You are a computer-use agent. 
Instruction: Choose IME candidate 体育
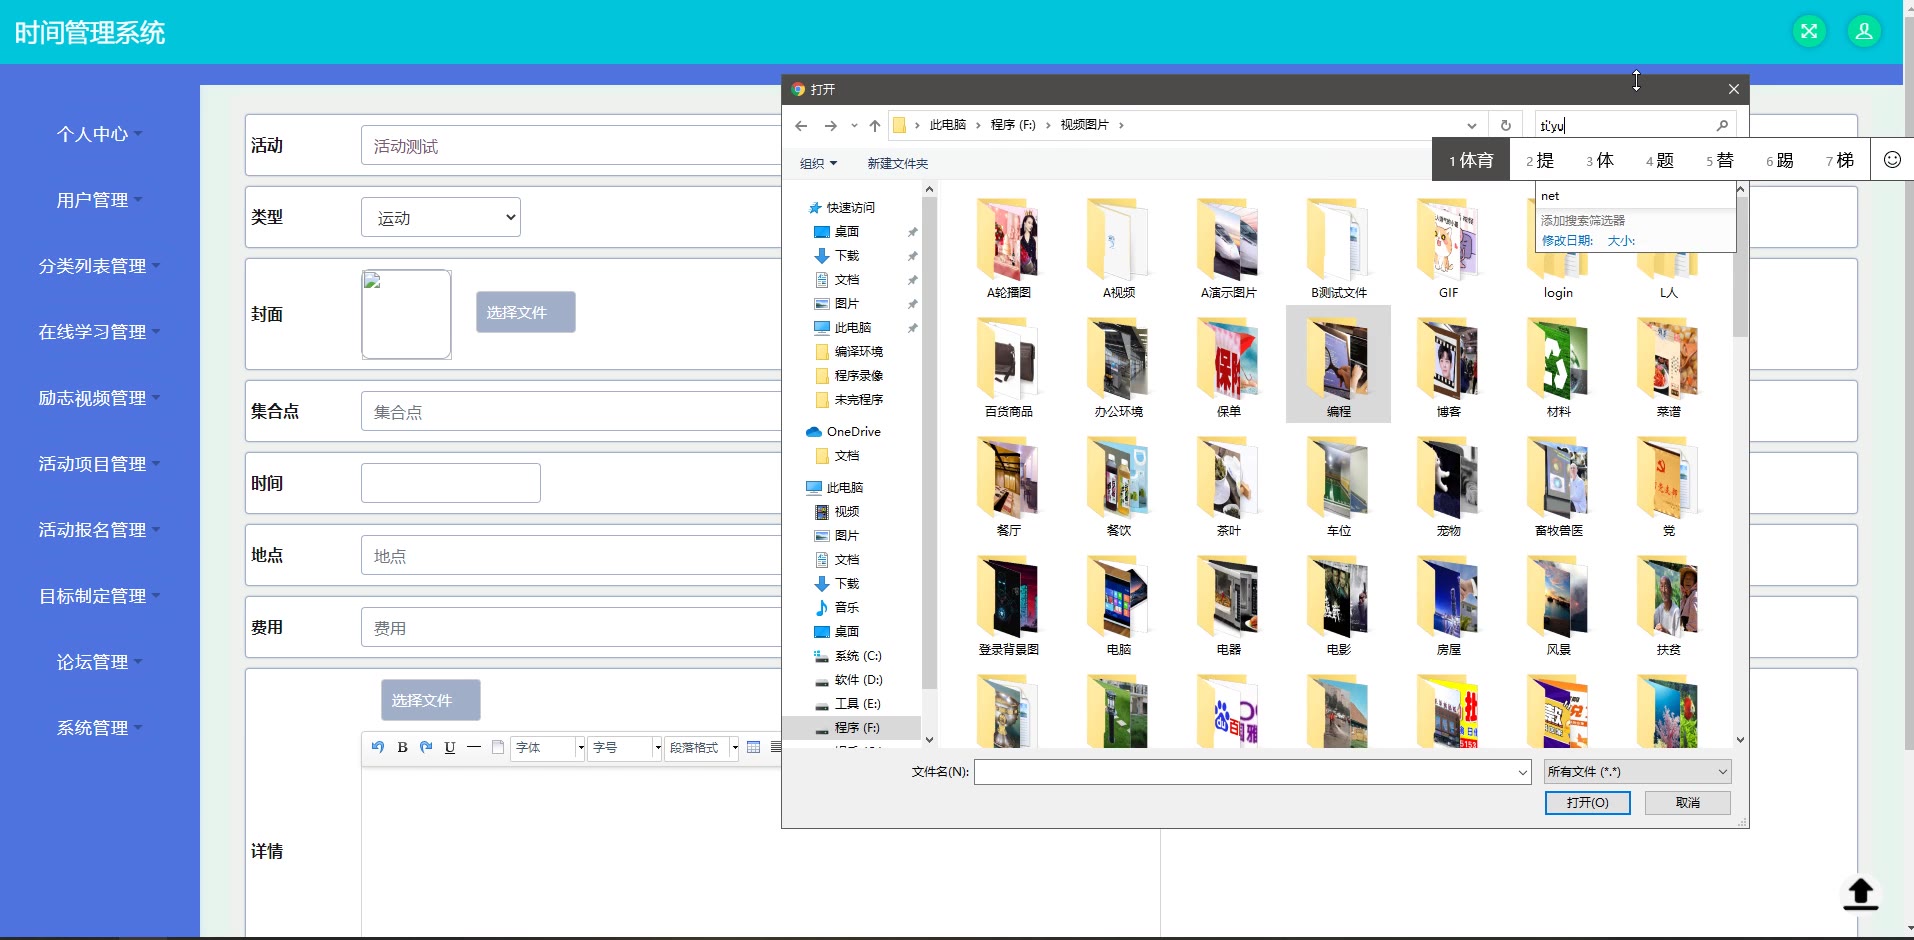point(1470,160)
